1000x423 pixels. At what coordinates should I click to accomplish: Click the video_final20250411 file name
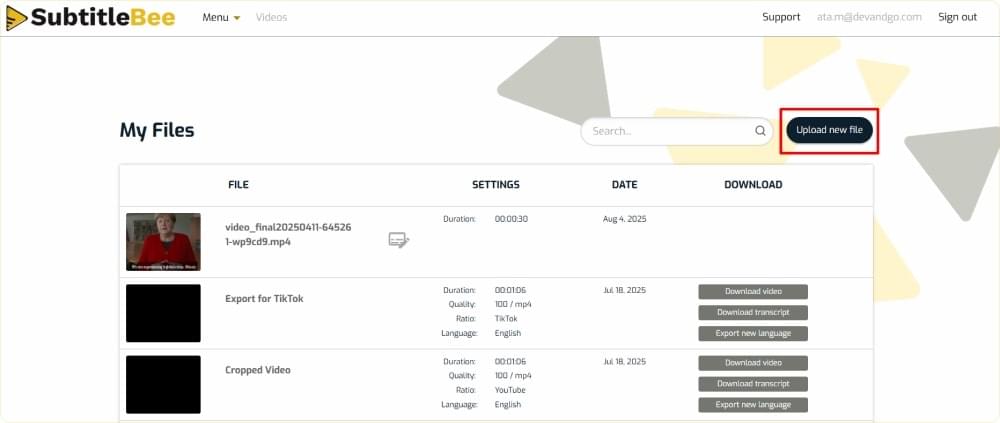pos(288,234)
